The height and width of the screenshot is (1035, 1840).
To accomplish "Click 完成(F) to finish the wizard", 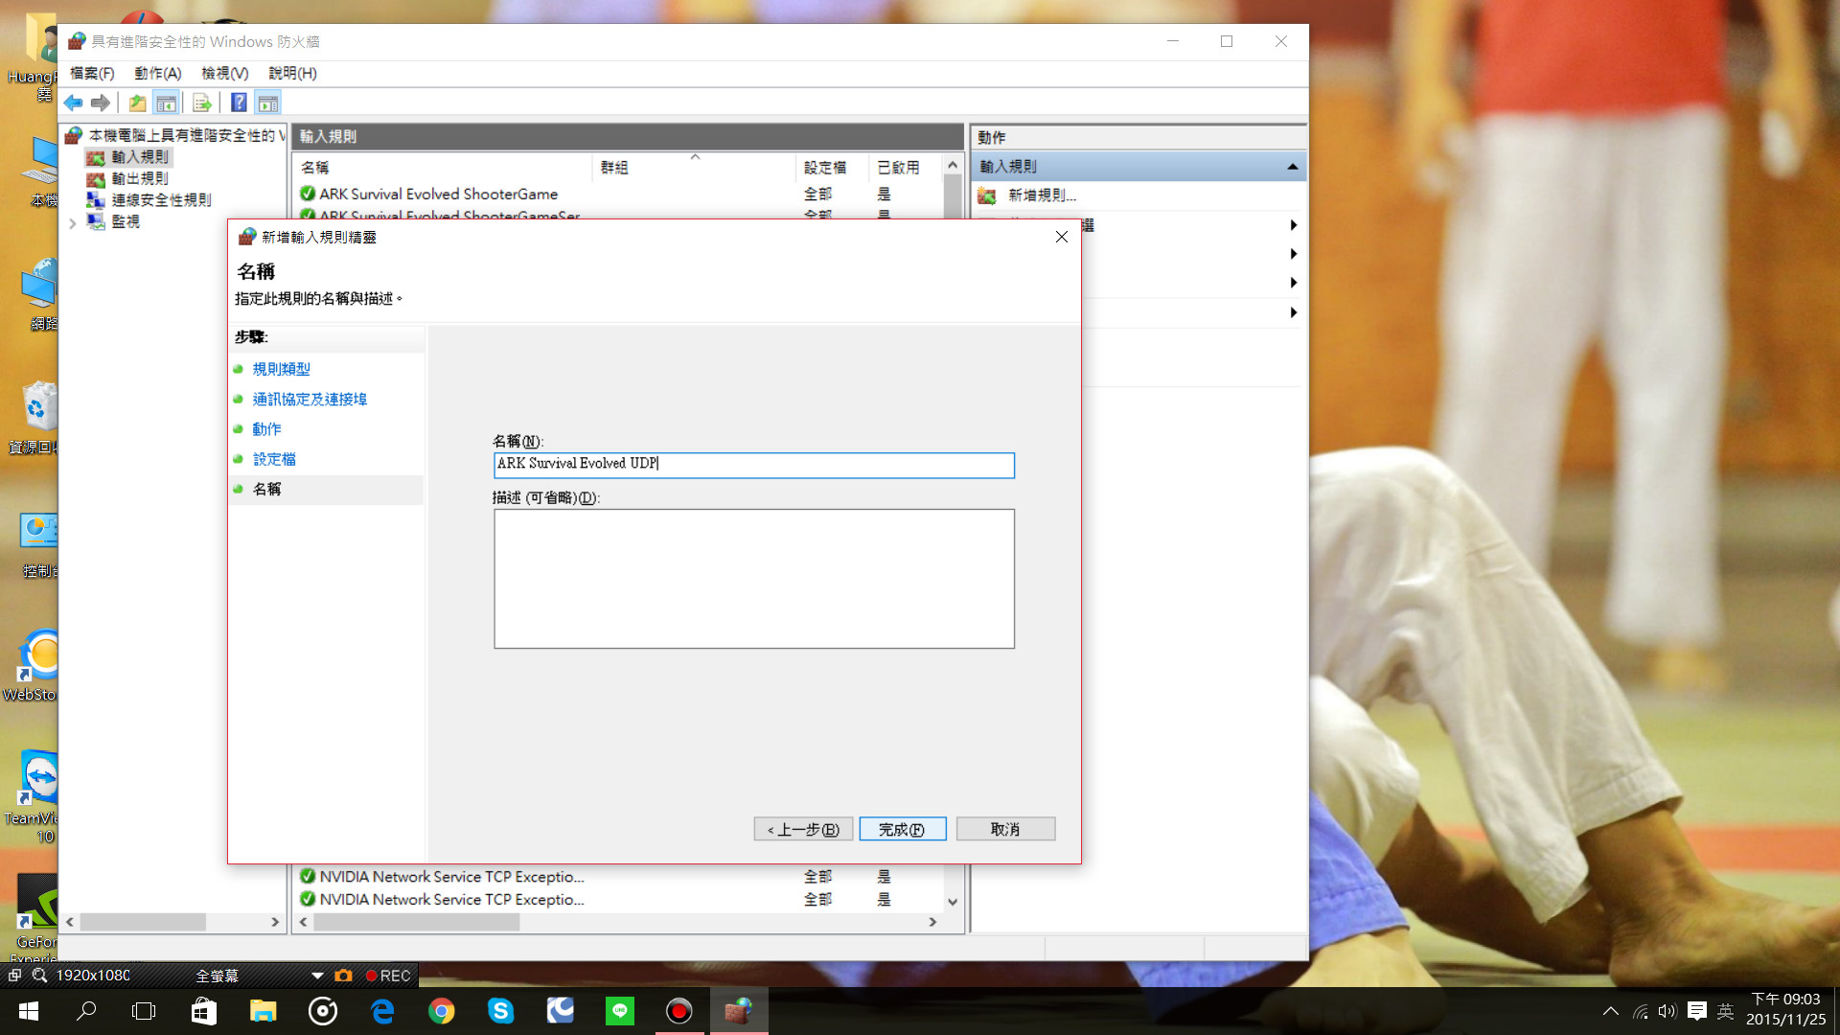I will tap(903, 829).
